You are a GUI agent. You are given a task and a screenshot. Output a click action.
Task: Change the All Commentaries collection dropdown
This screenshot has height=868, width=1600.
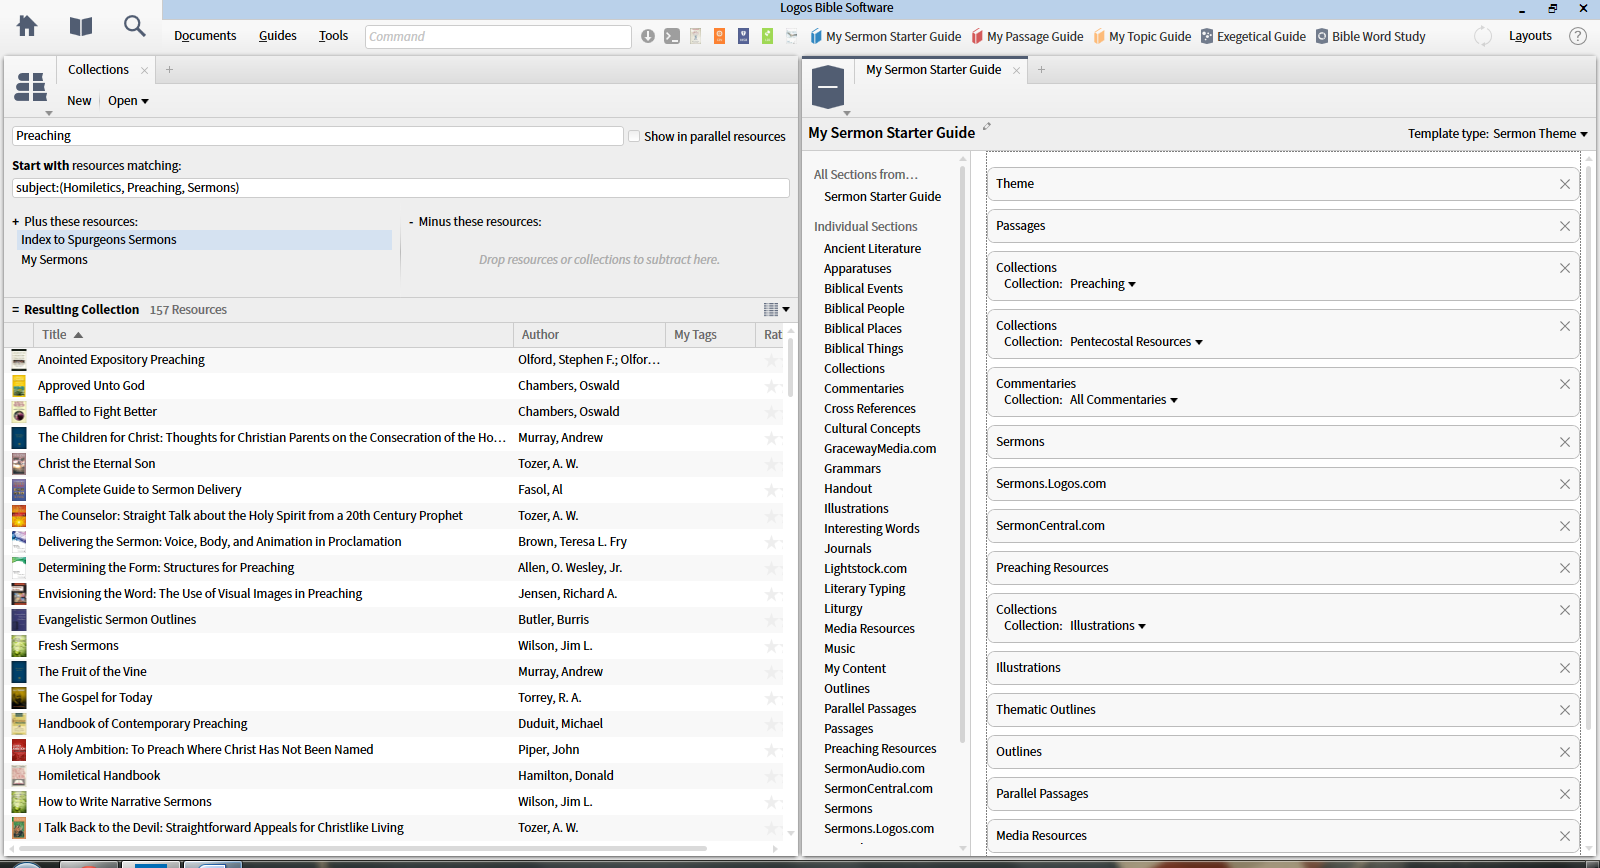tap(1124, 400)
